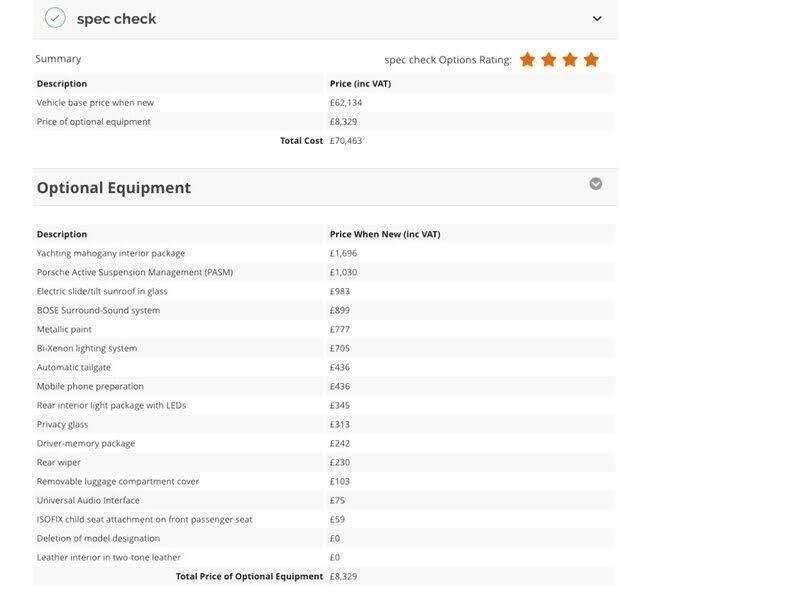Select the Yachting mahogany interior package row
The height and width of the screenshot is (600, 800).
tap(324, 254)
